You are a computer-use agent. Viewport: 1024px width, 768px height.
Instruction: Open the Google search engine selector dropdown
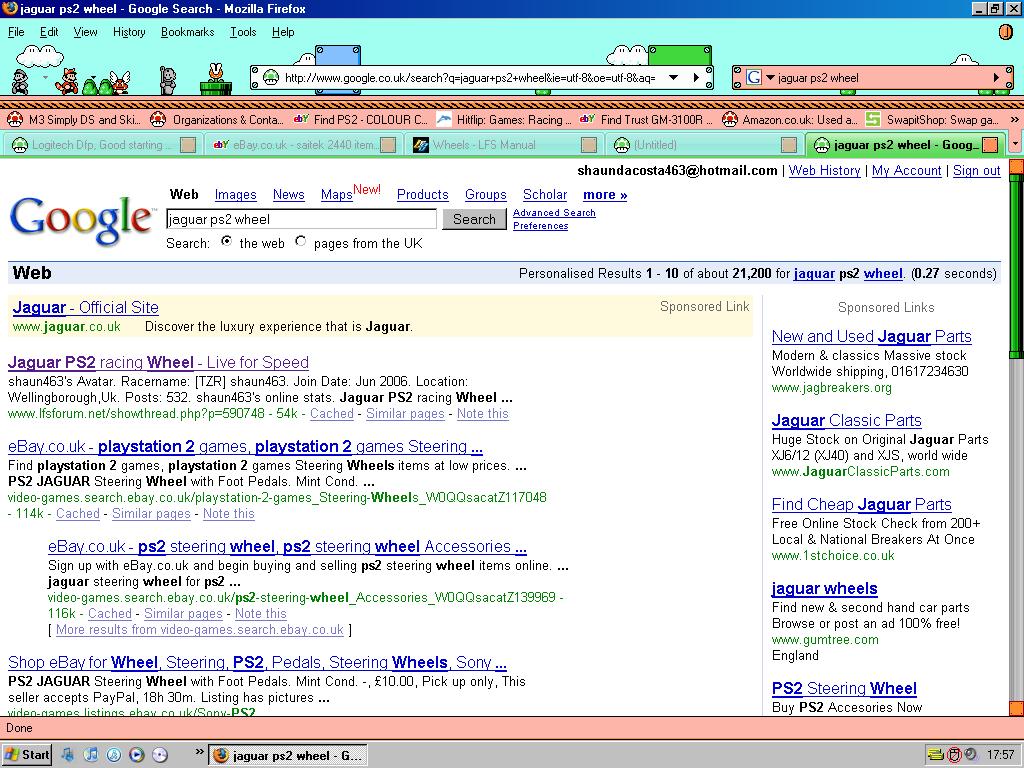coord(770,78)
